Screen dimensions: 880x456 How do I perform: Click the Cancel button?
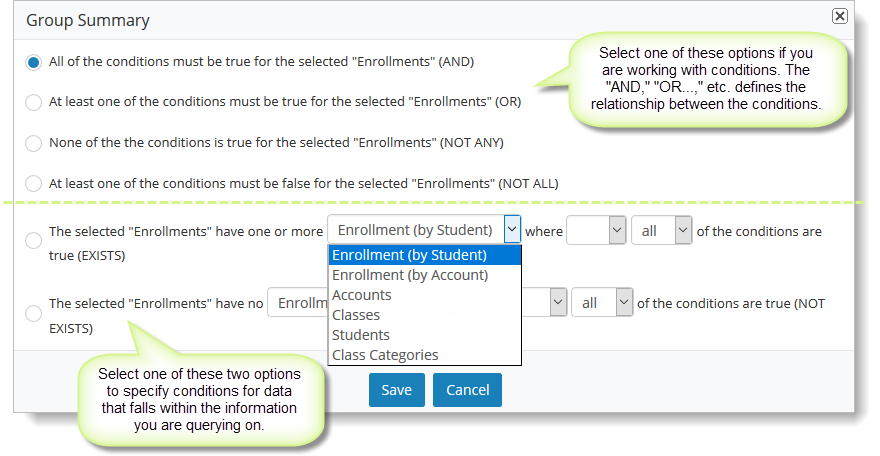(x=468, y=390)
